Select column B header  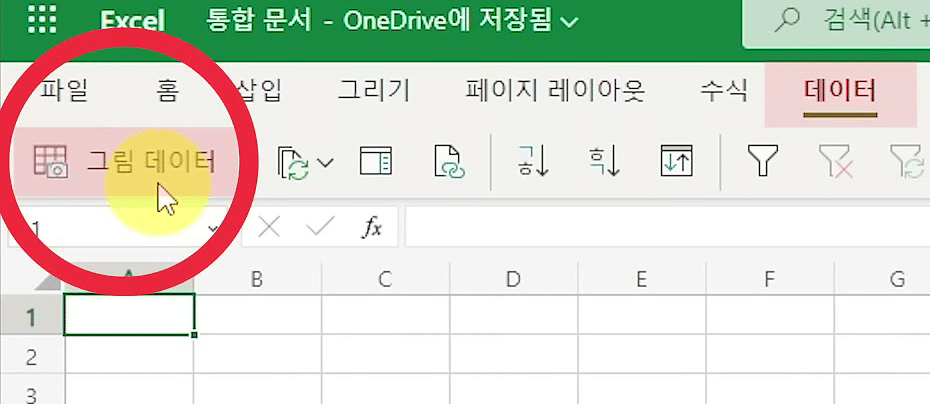257,279
